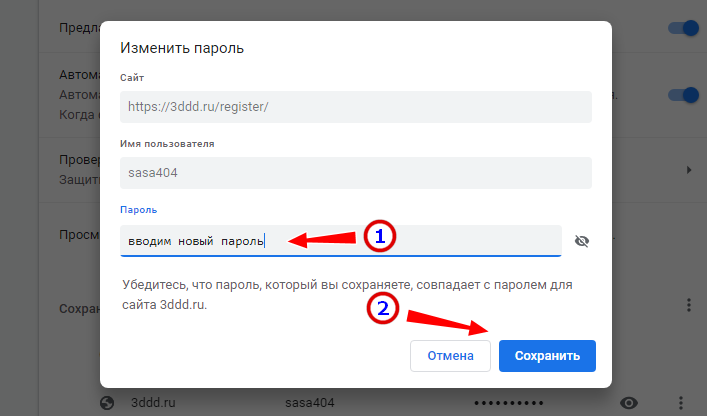
Task: Toggle the top offer-to-save passwords switch
Action: [x=684, y=28]
